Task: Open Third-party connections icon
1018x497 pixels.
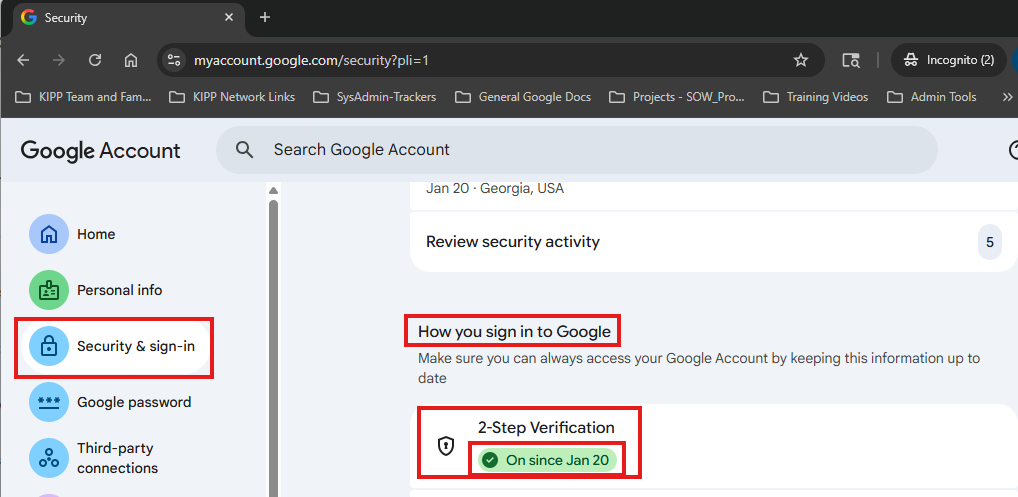Action: (49, 458)
